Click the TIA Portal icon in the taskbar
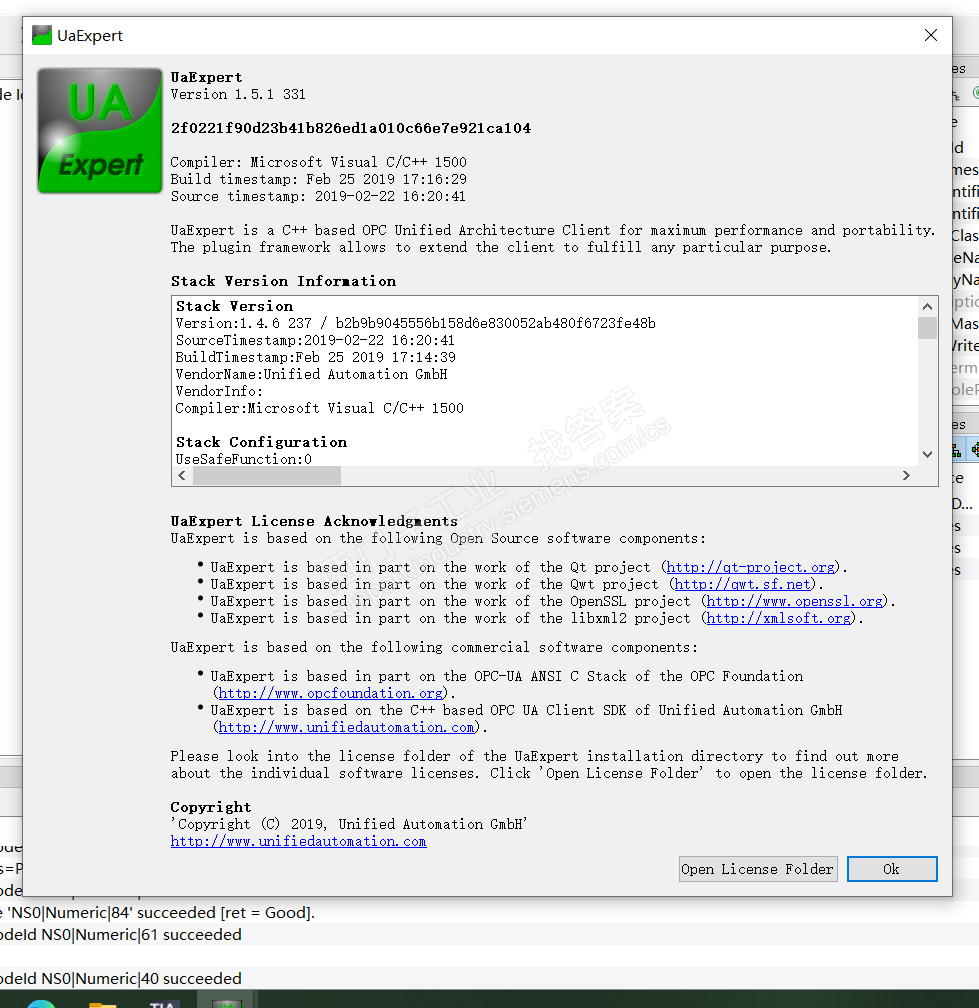Image resolution: width=979 pixels, height=1008 pixels. (163, 1004)
